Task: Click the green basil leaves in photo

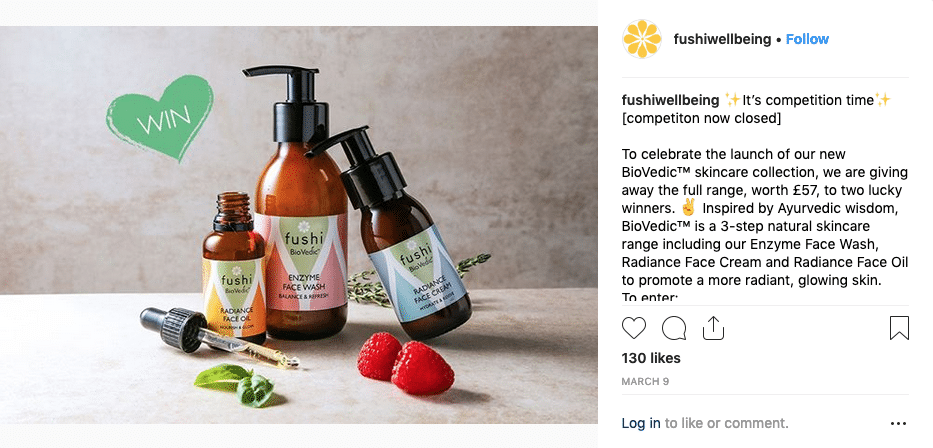Action: [234, 385]
